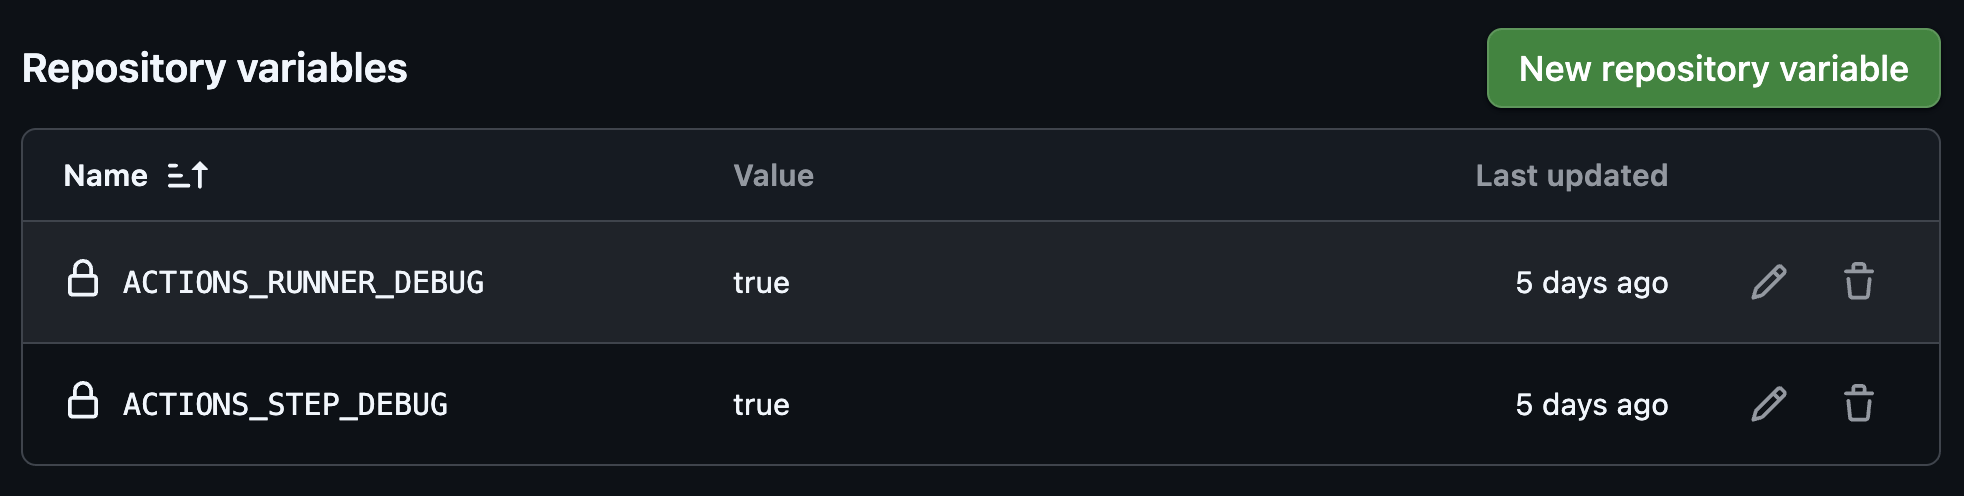Edit the ACTIONS_RUNNER_DEBUG variable with the pencil icon

click(1768, 282)
